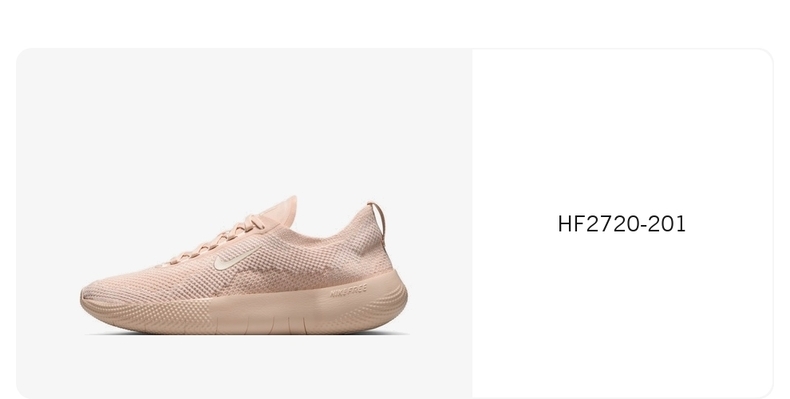Click the pink Nike Free shoe image

[x=244, y=265]
